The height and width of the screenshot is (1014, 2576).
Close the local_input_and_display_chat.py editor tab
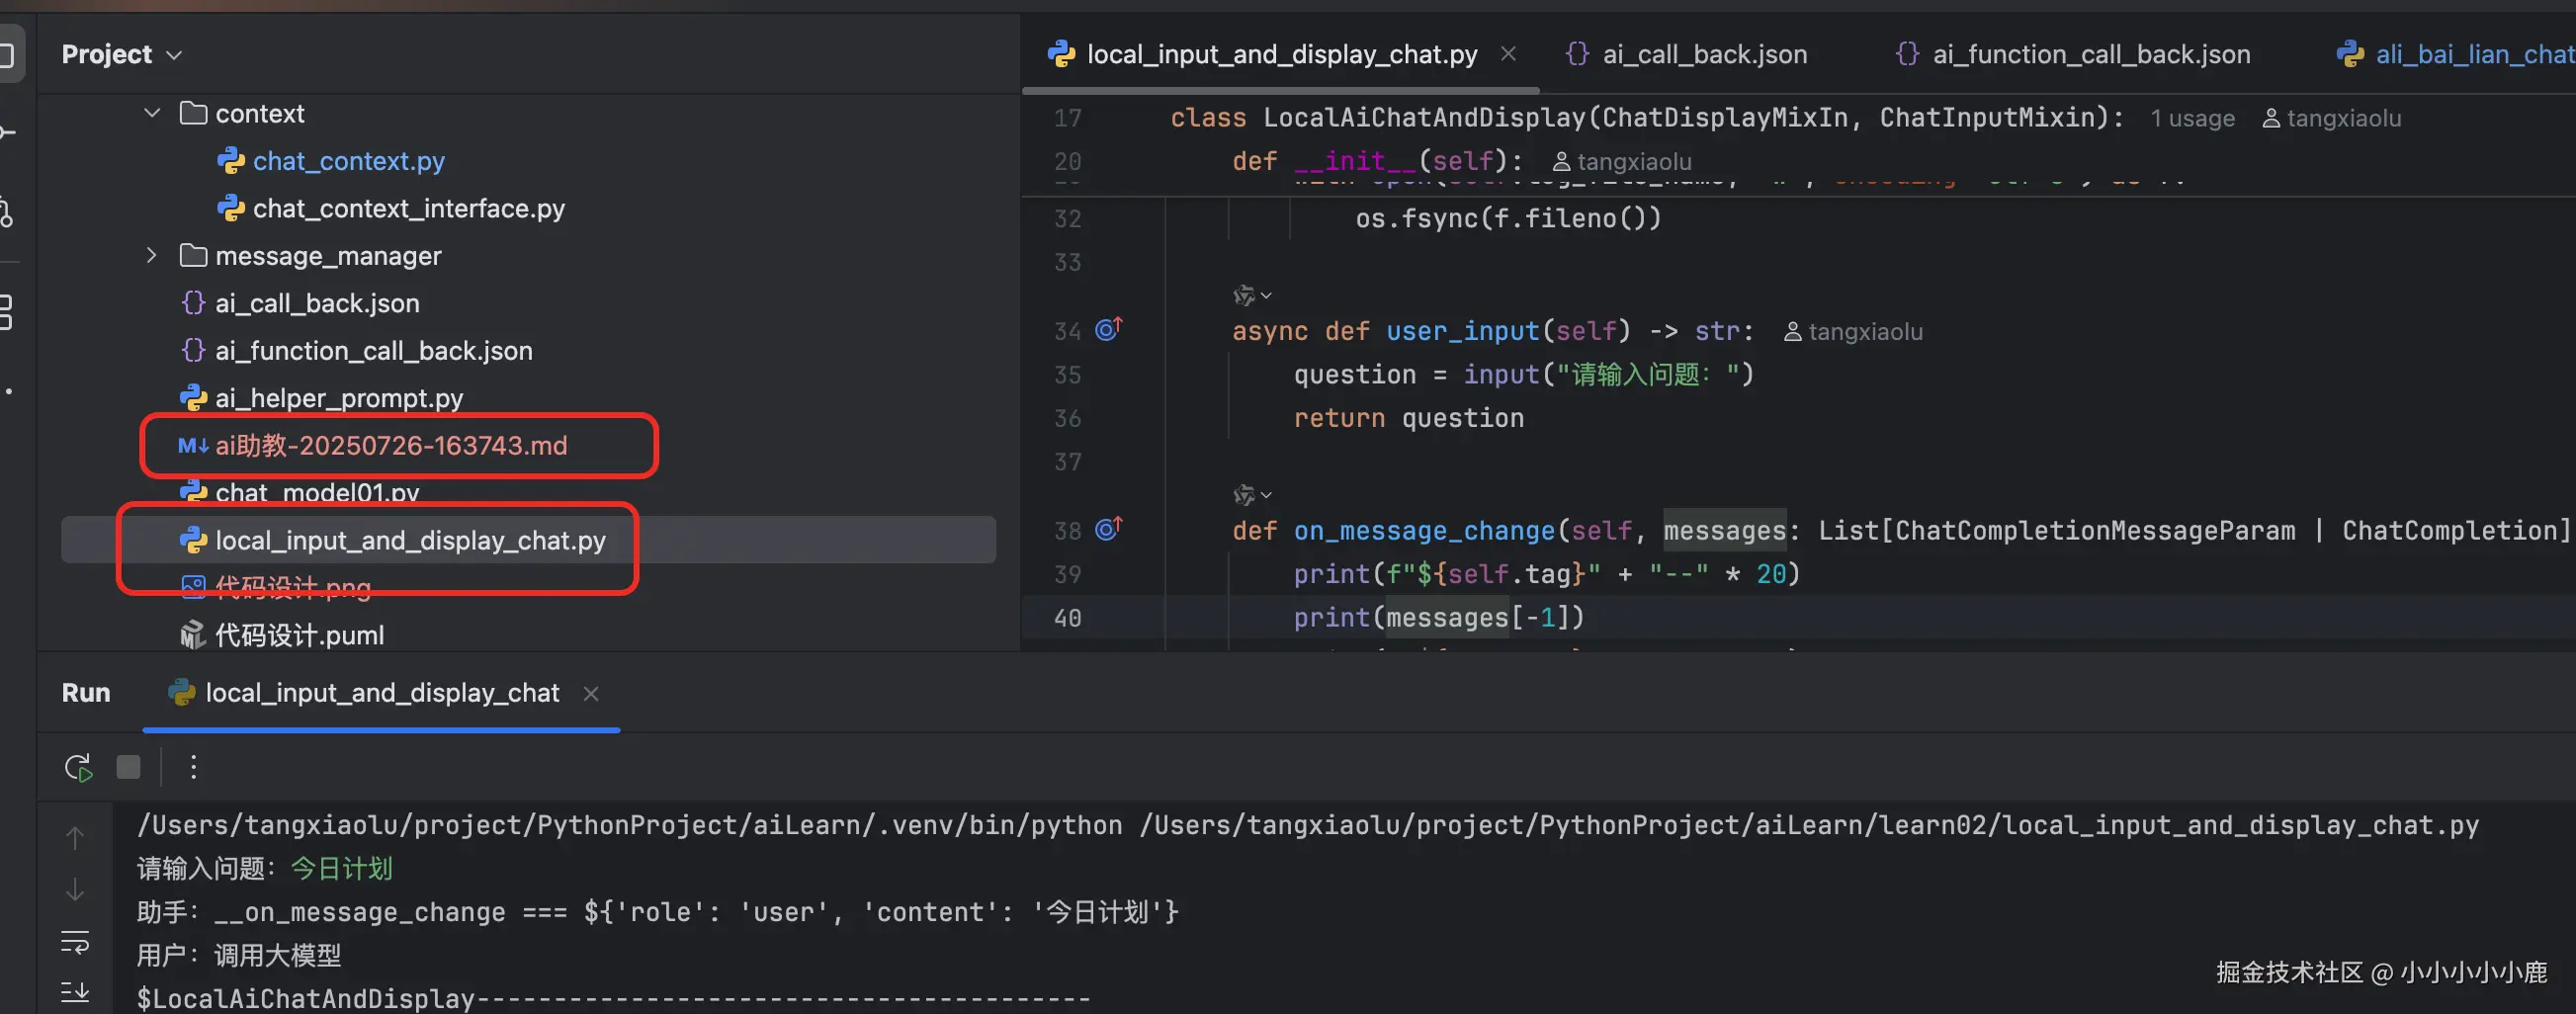pyautogui.click(x=1508, y=54)
